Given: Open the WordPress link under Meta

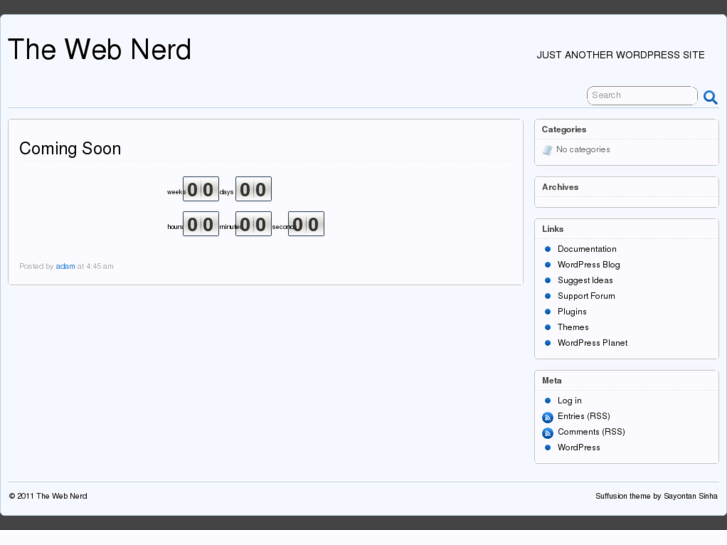Looking at the screenshot, I should coord(579,448).
